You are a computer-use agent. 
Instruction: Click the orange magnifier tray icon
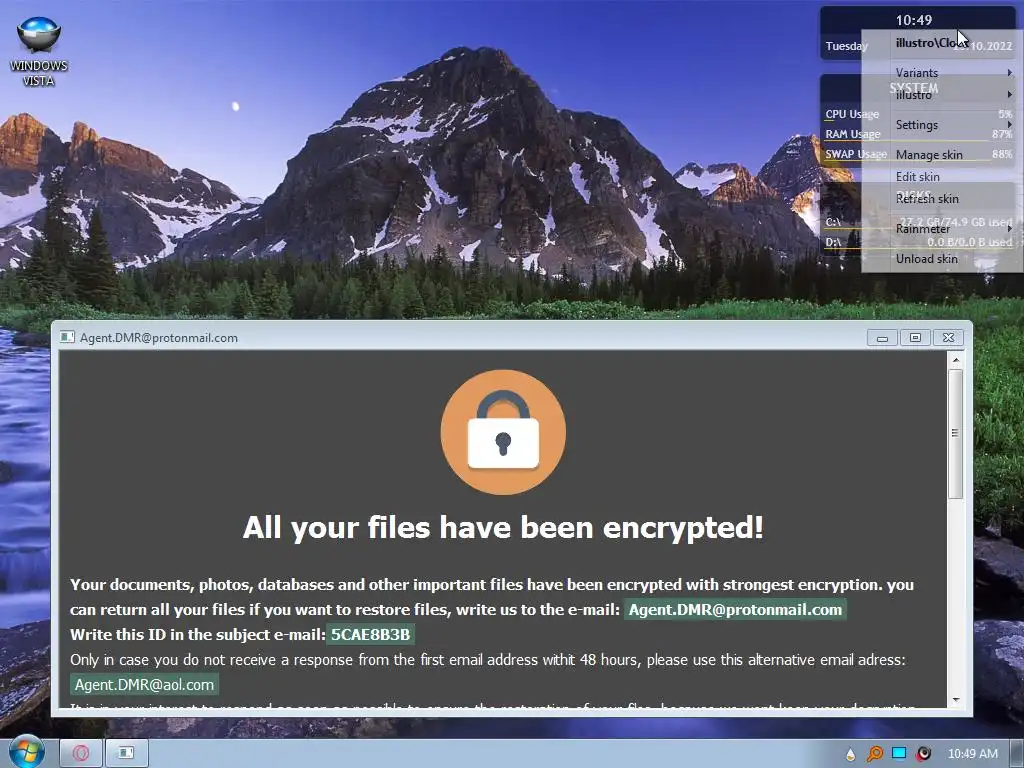point(874,754)
